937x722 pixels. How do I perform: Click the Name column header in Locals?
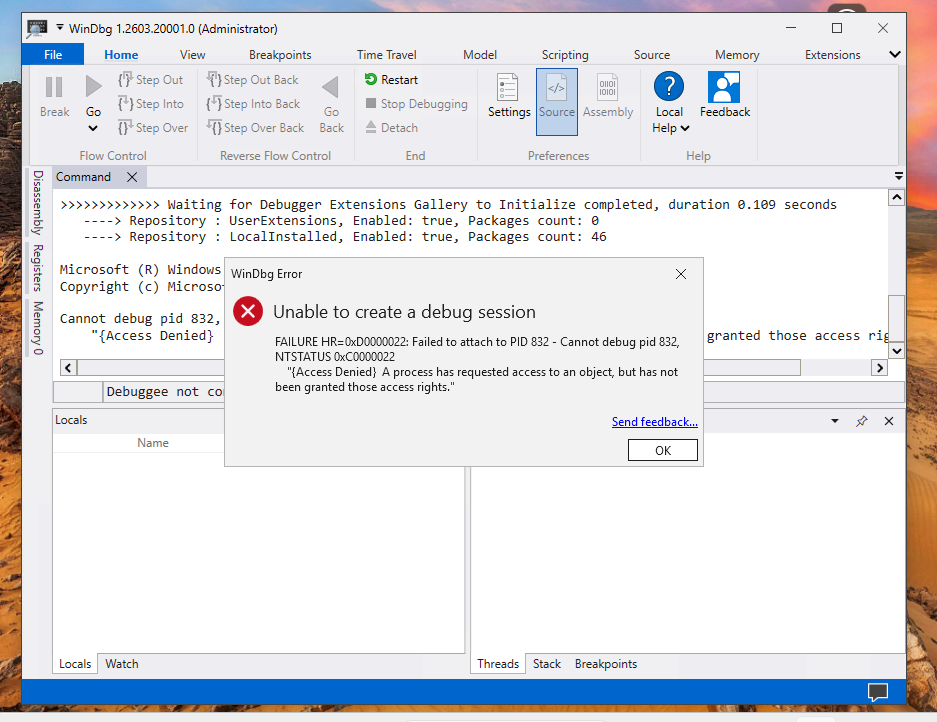[x=152, y=443]
